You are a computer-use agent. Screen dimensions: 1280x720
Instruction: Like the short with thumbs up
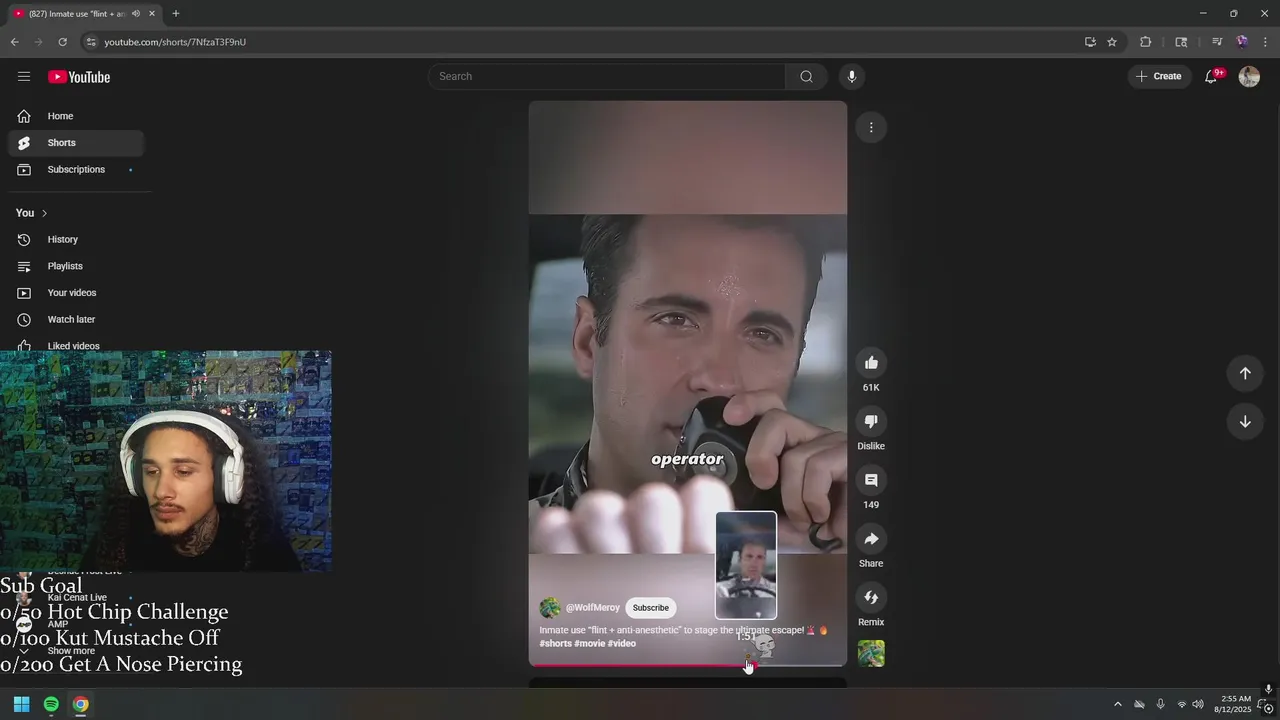[x=871, y=363]
